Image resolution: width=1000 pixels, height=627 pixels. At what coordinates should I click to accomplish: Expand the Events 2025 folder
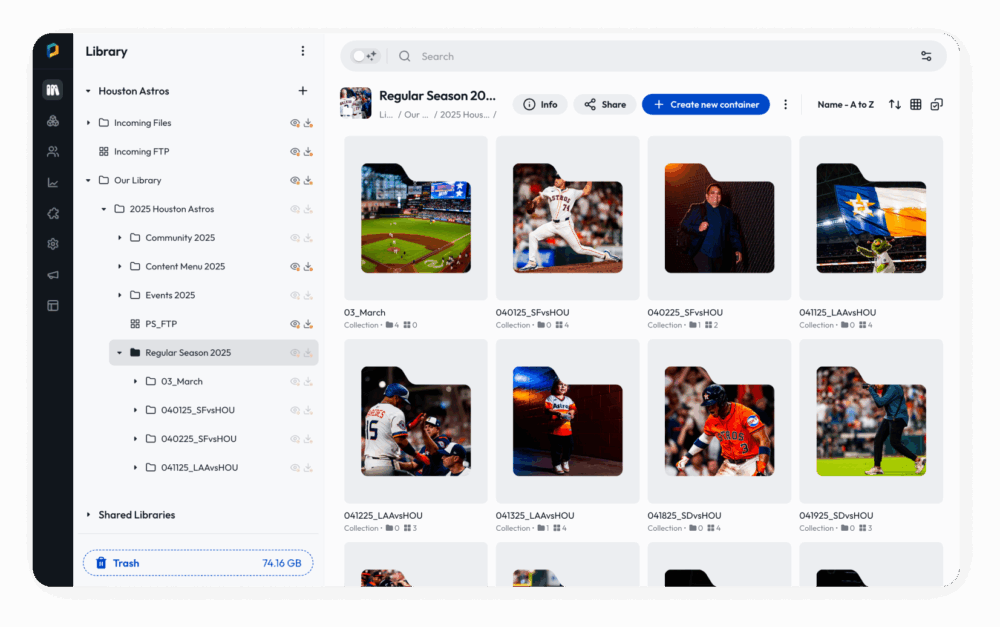[119, 295]
